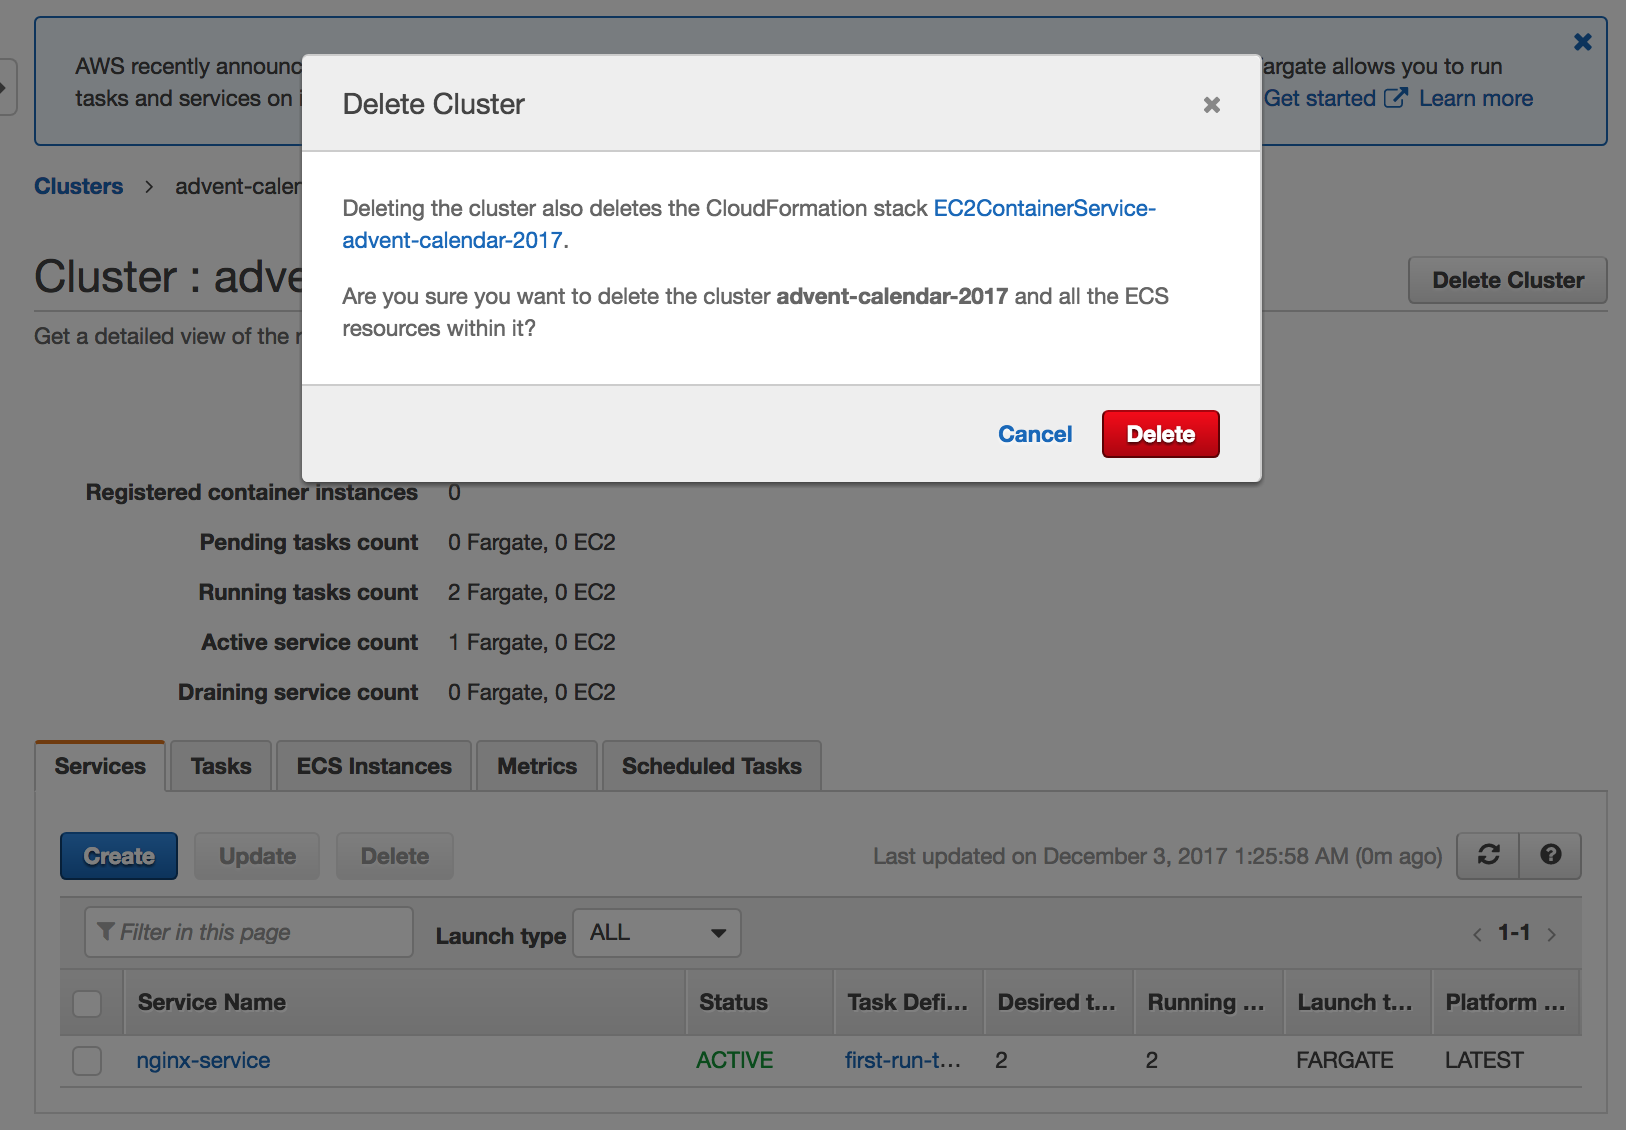
Task: Click the Running tasks count value
Action: pos(532,592)
